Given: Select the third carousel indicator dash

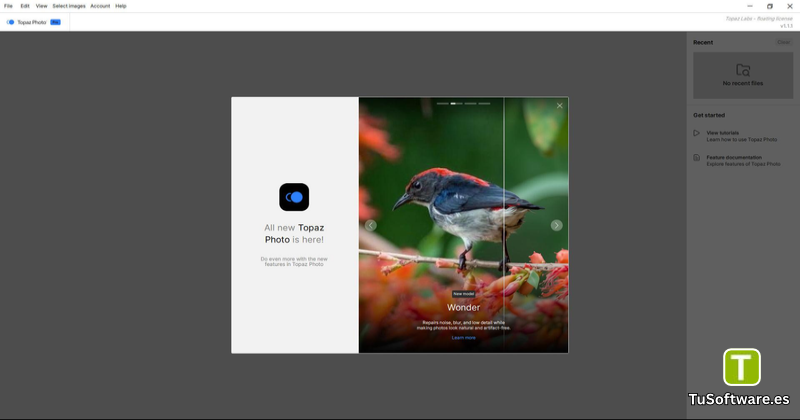Looking at the screenshot, I should (x=470, y=104).
